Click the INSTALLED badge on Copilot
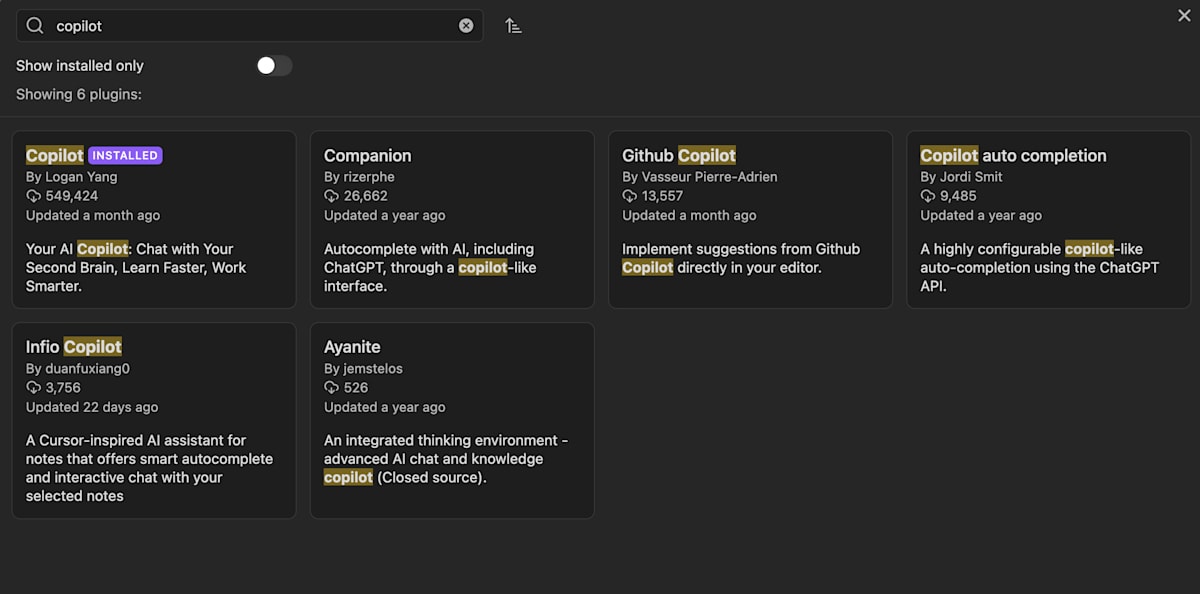 [x=125, y=155]
